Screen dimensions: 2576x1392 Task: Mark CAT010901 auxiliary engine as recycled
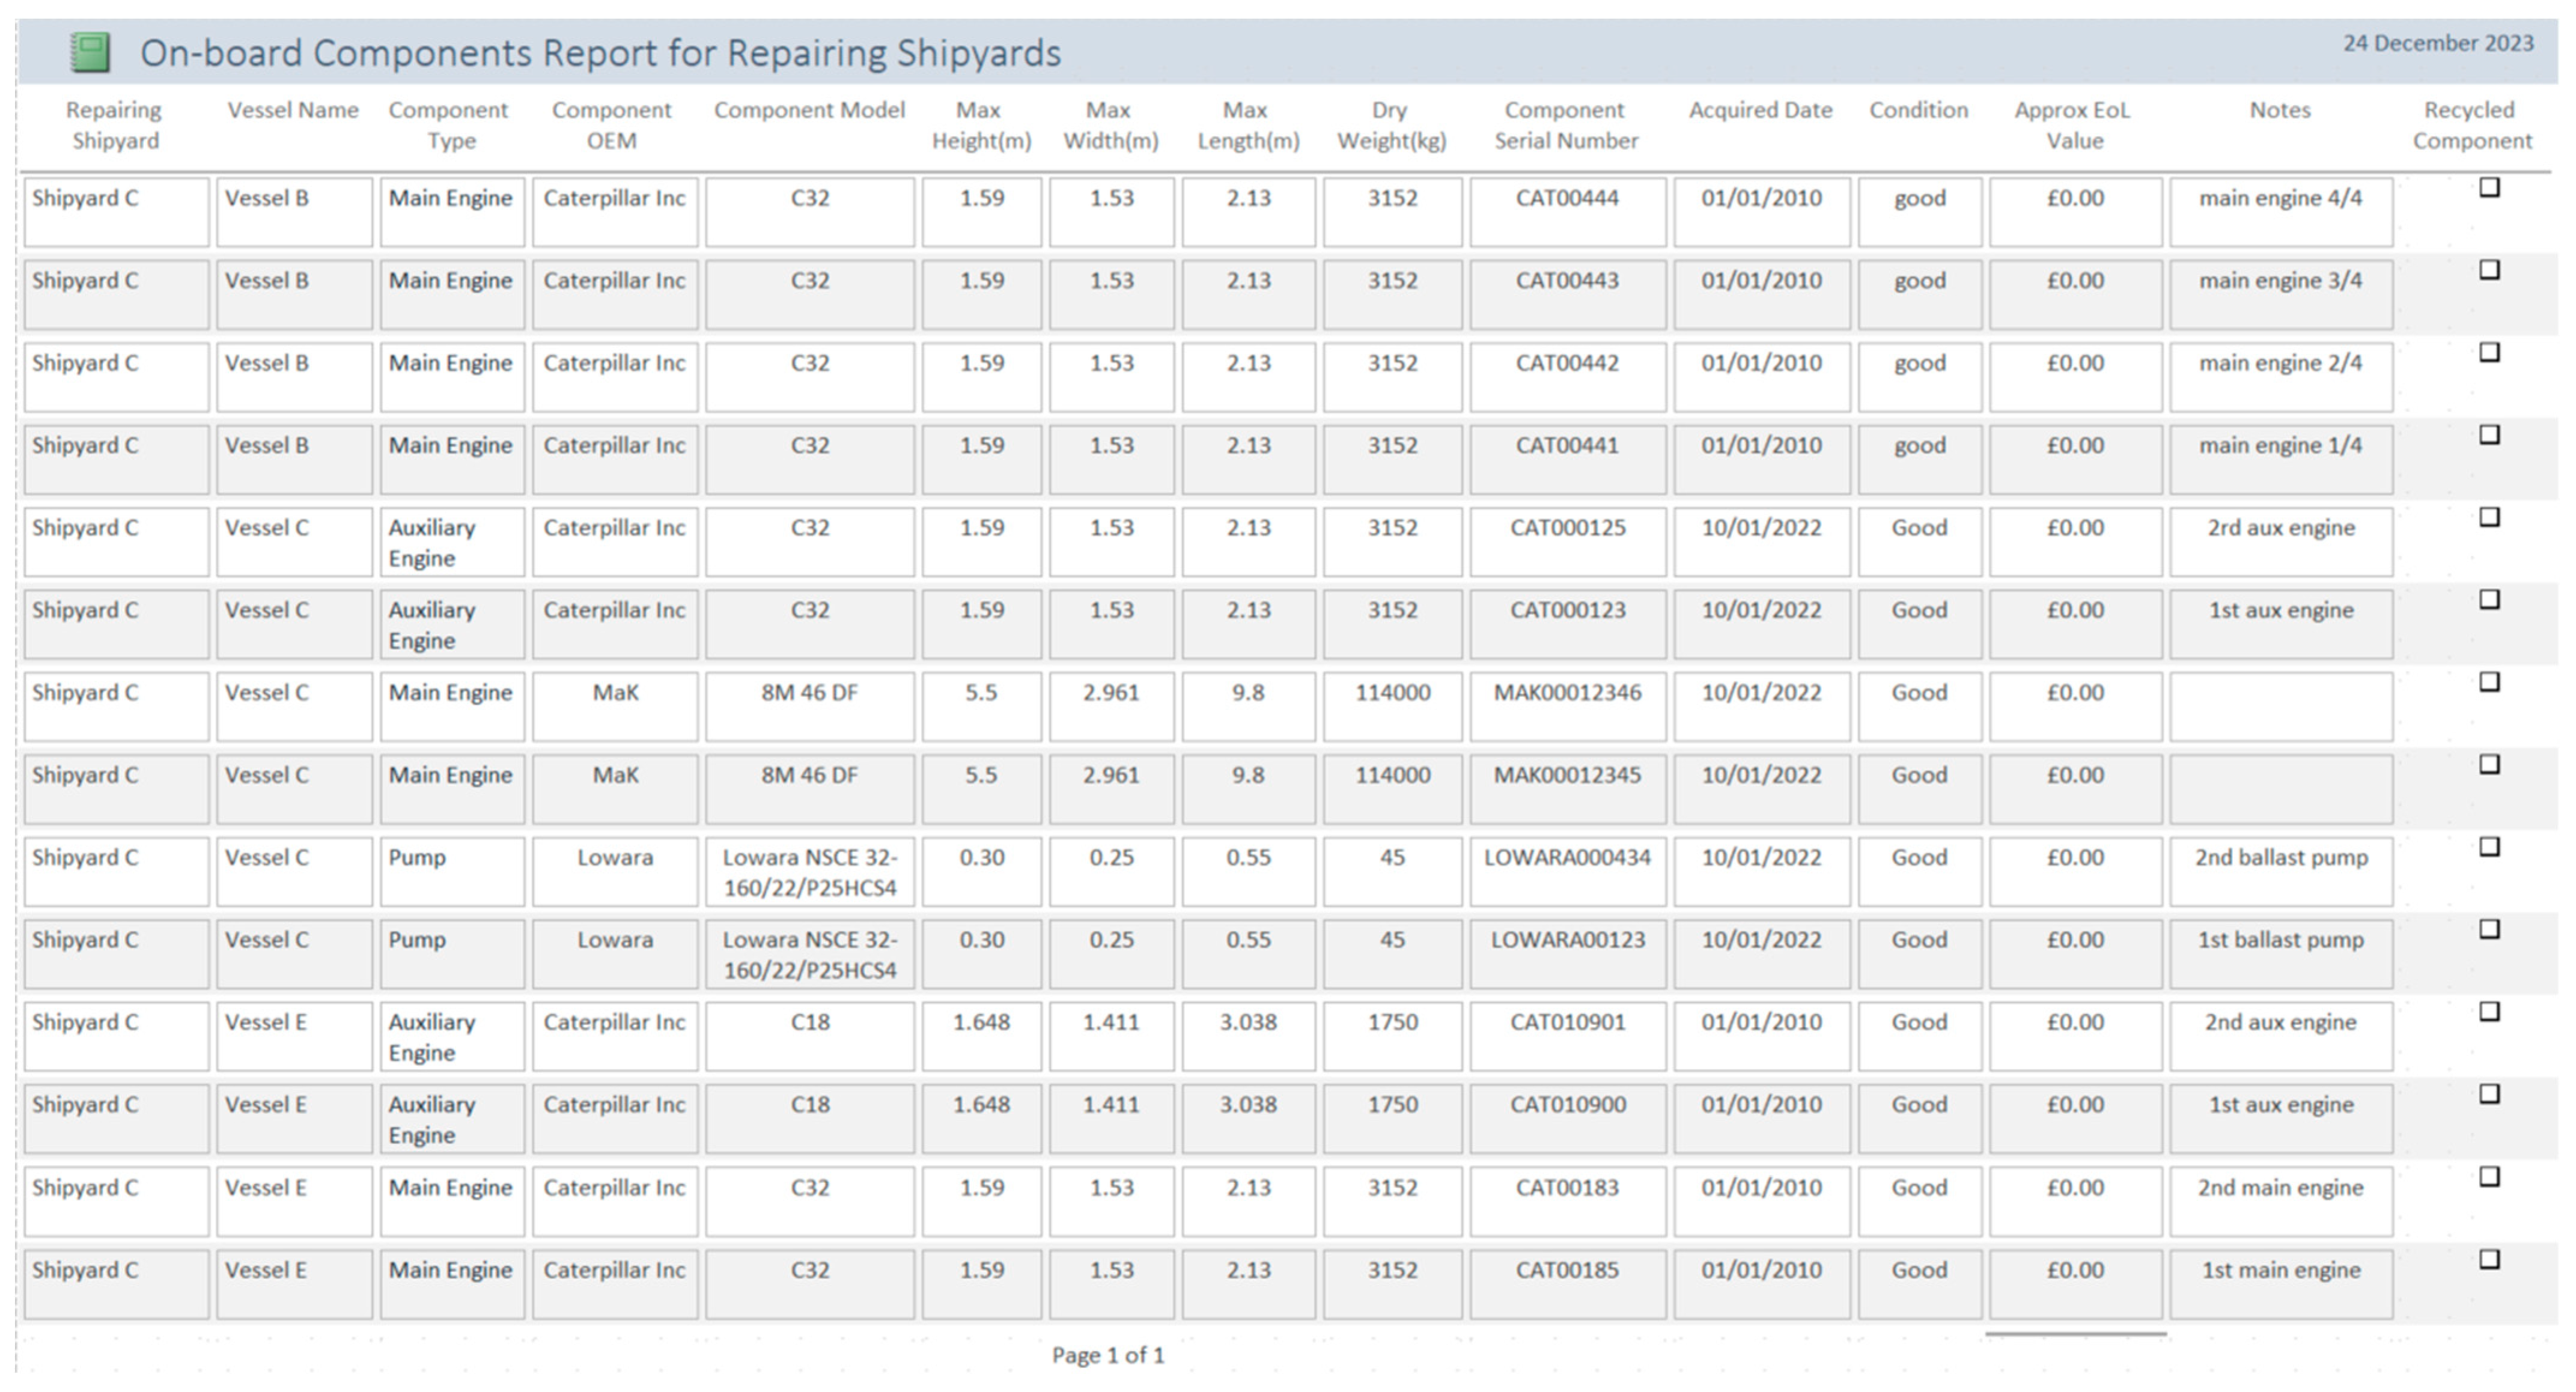coord(2489,1012)
